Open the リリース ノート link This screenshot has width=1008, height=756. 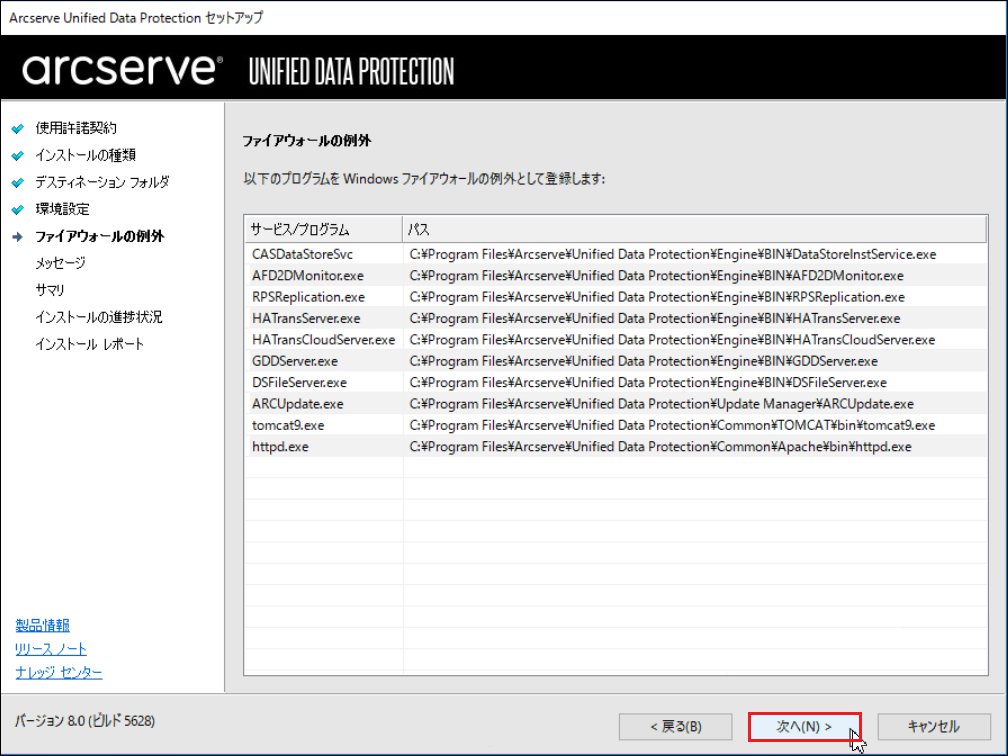pos(51,649)
